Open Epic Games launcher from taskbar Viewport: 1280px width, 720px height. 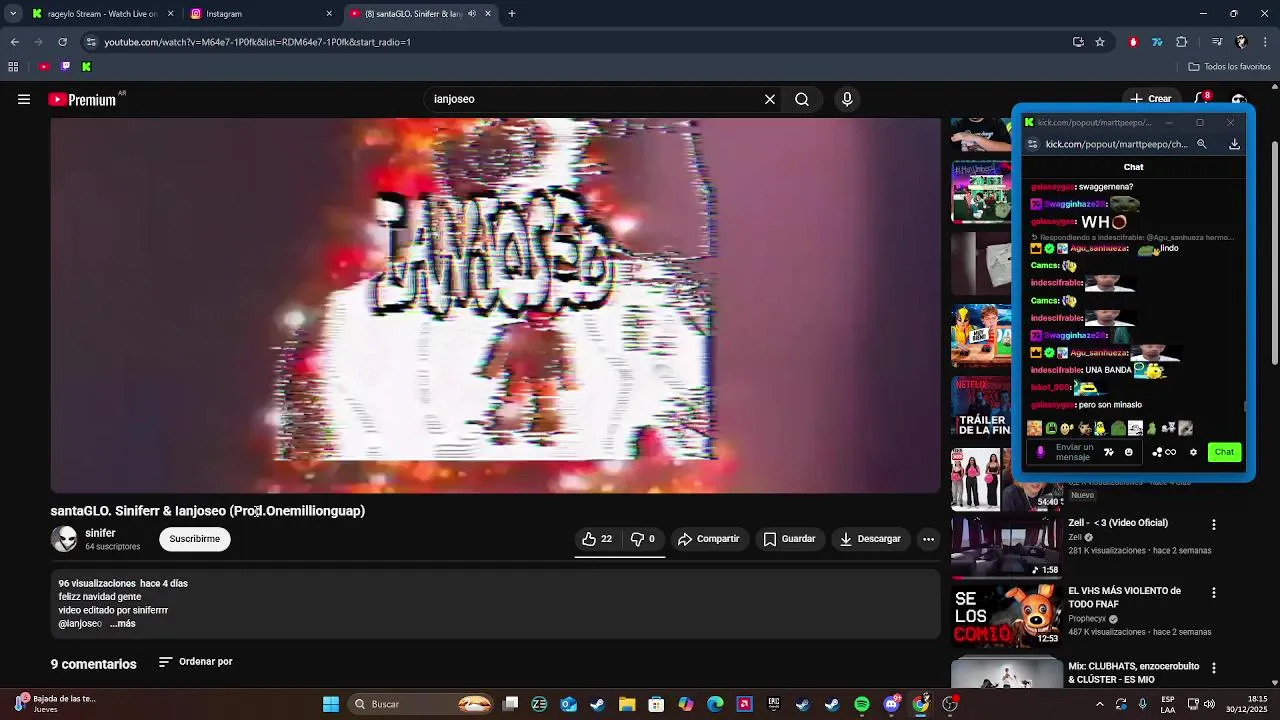(774, 704)
